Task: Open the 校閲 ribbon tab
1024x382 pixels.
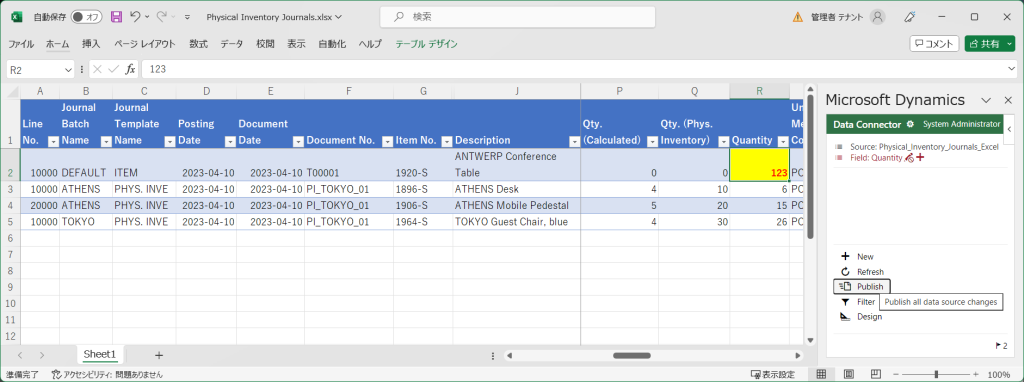Action: pos(265,44)
